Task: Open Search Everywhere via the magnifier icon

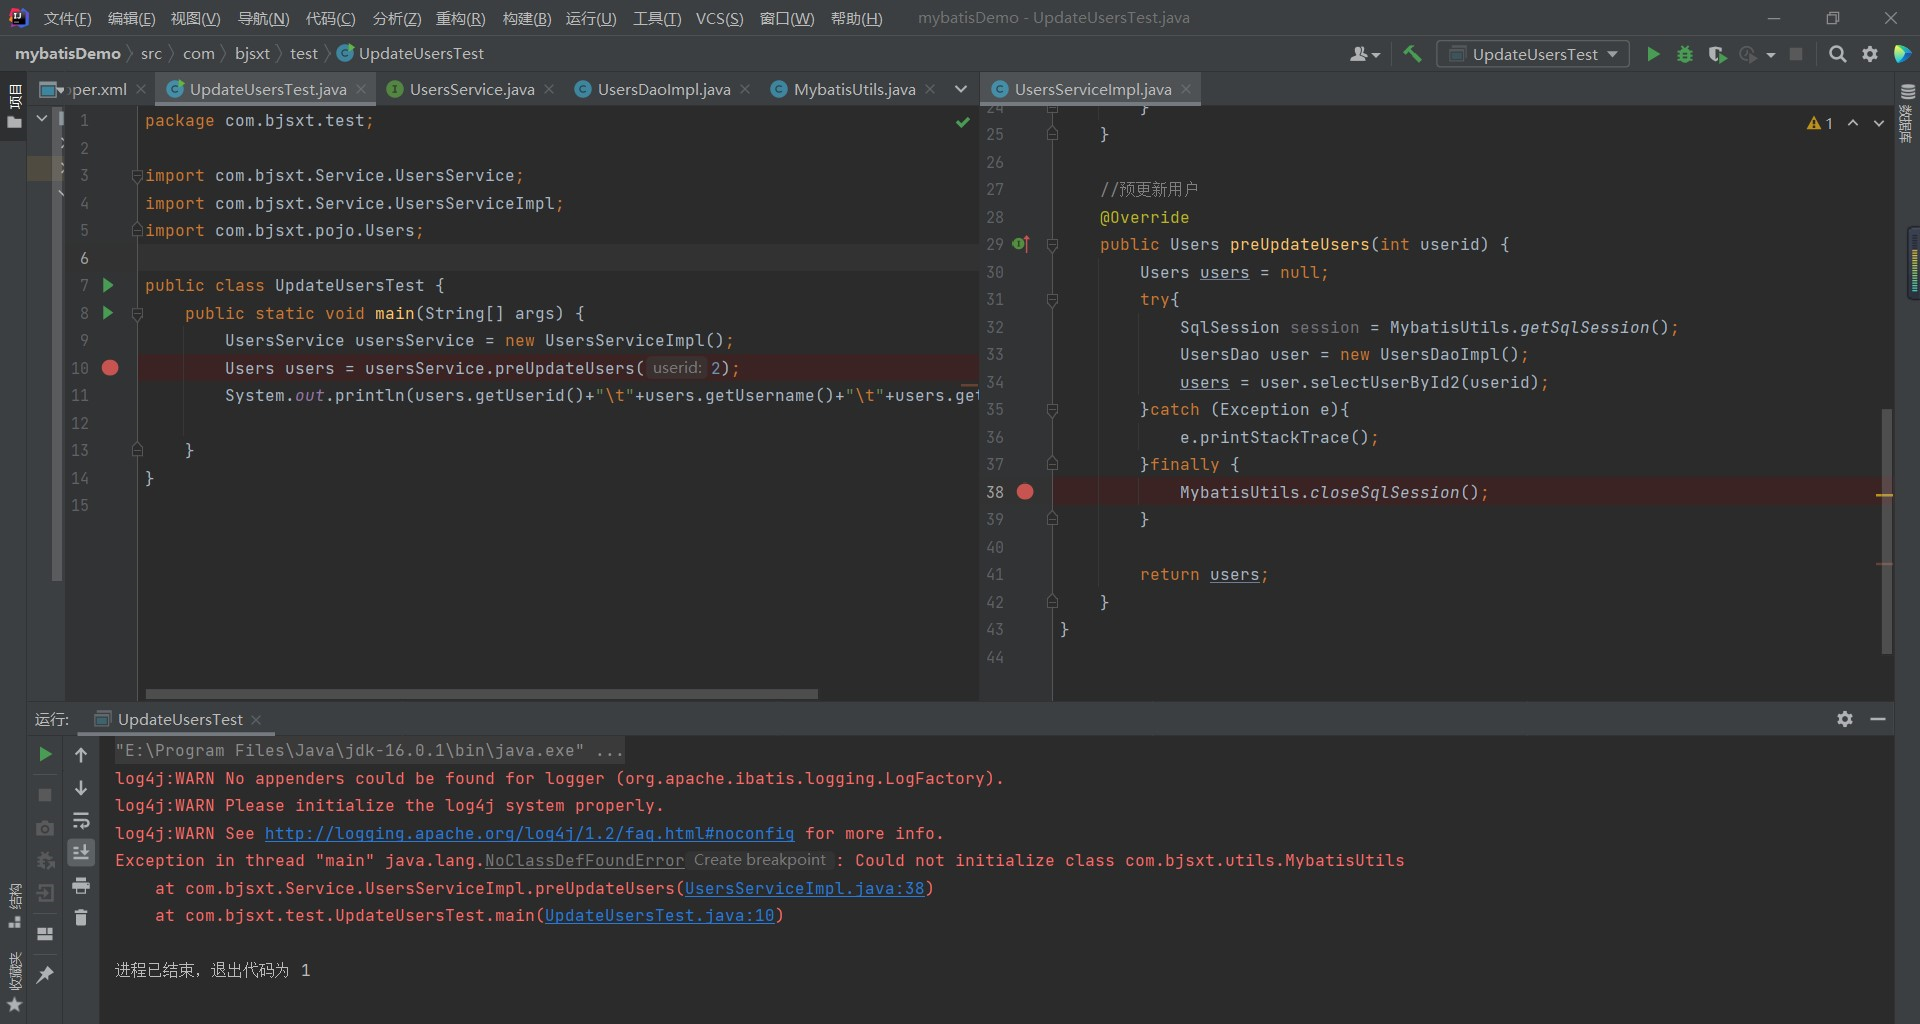Action: pos(1837,54)
